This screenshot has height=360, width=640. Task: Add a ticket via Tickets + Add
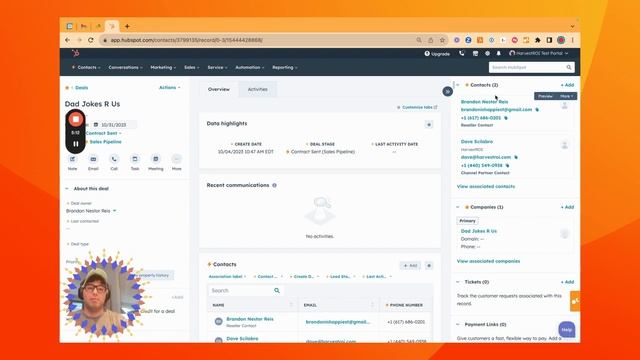567,282
